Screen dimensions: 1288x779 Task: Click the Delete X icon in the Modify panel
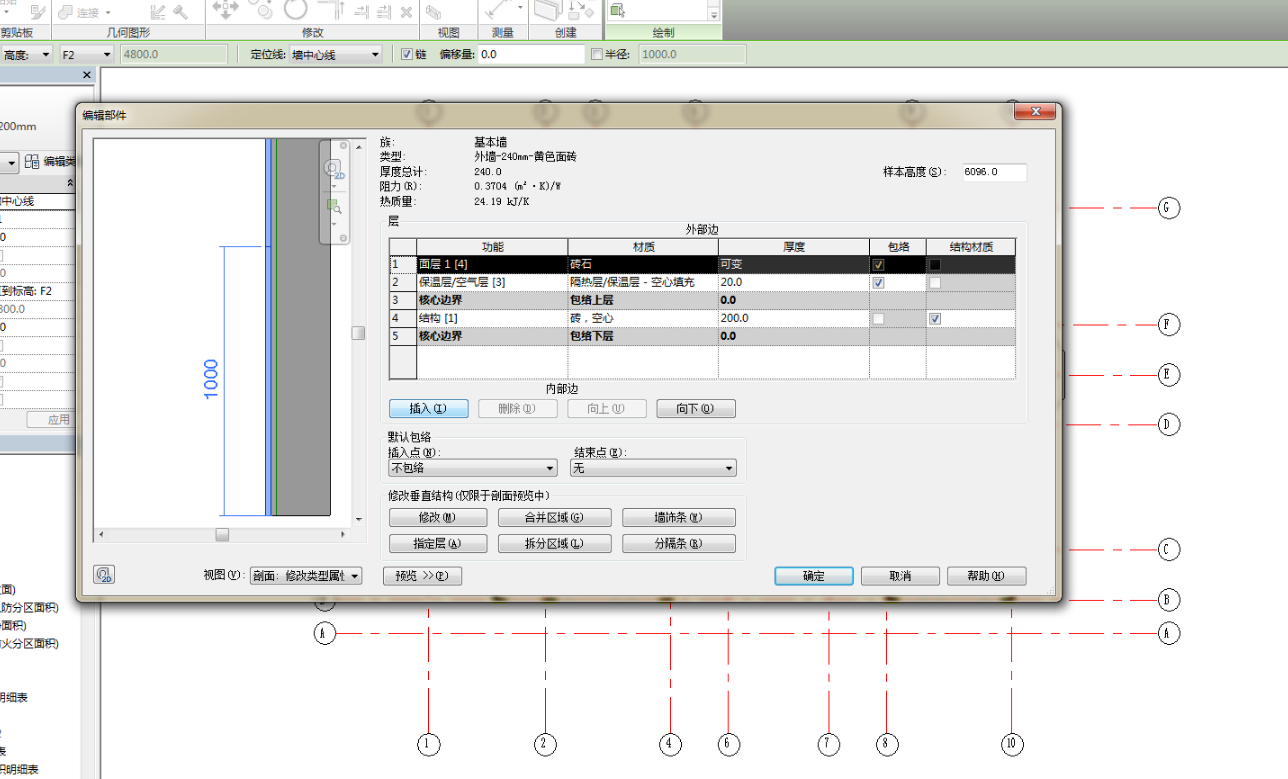[406, 12]
